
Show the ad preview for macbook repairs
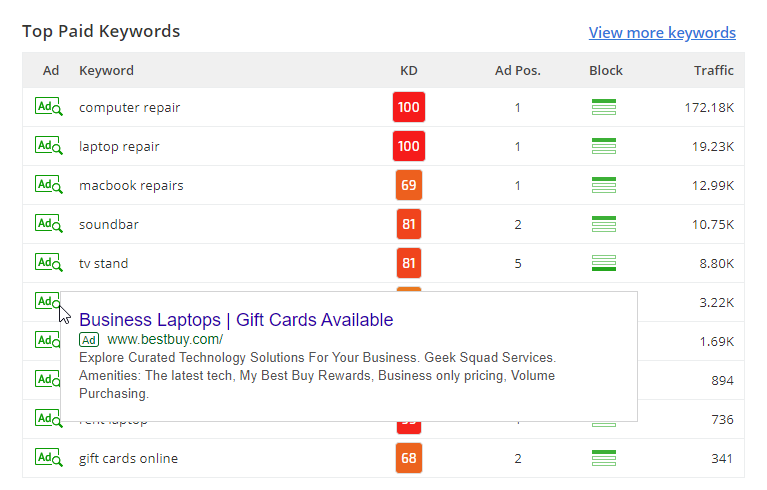48,185
